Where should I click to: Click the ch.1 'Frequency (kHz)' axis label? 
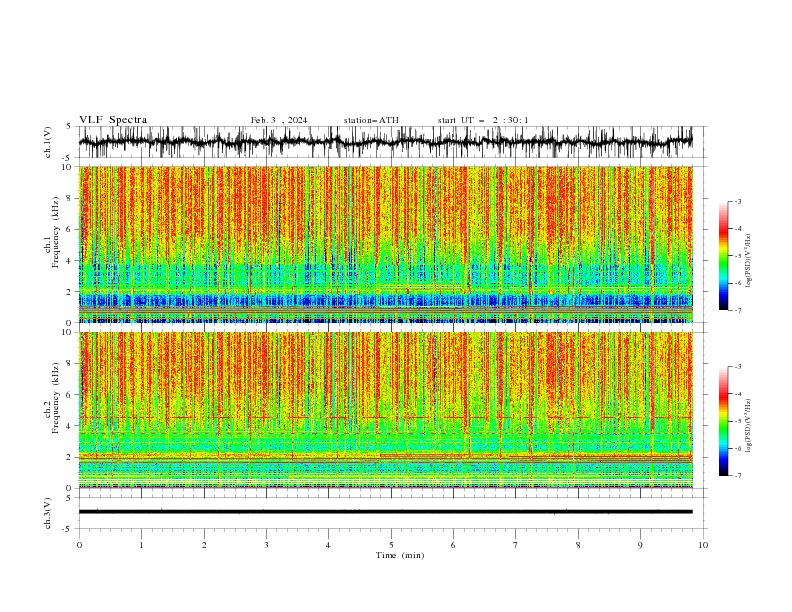tap(55, 232)
